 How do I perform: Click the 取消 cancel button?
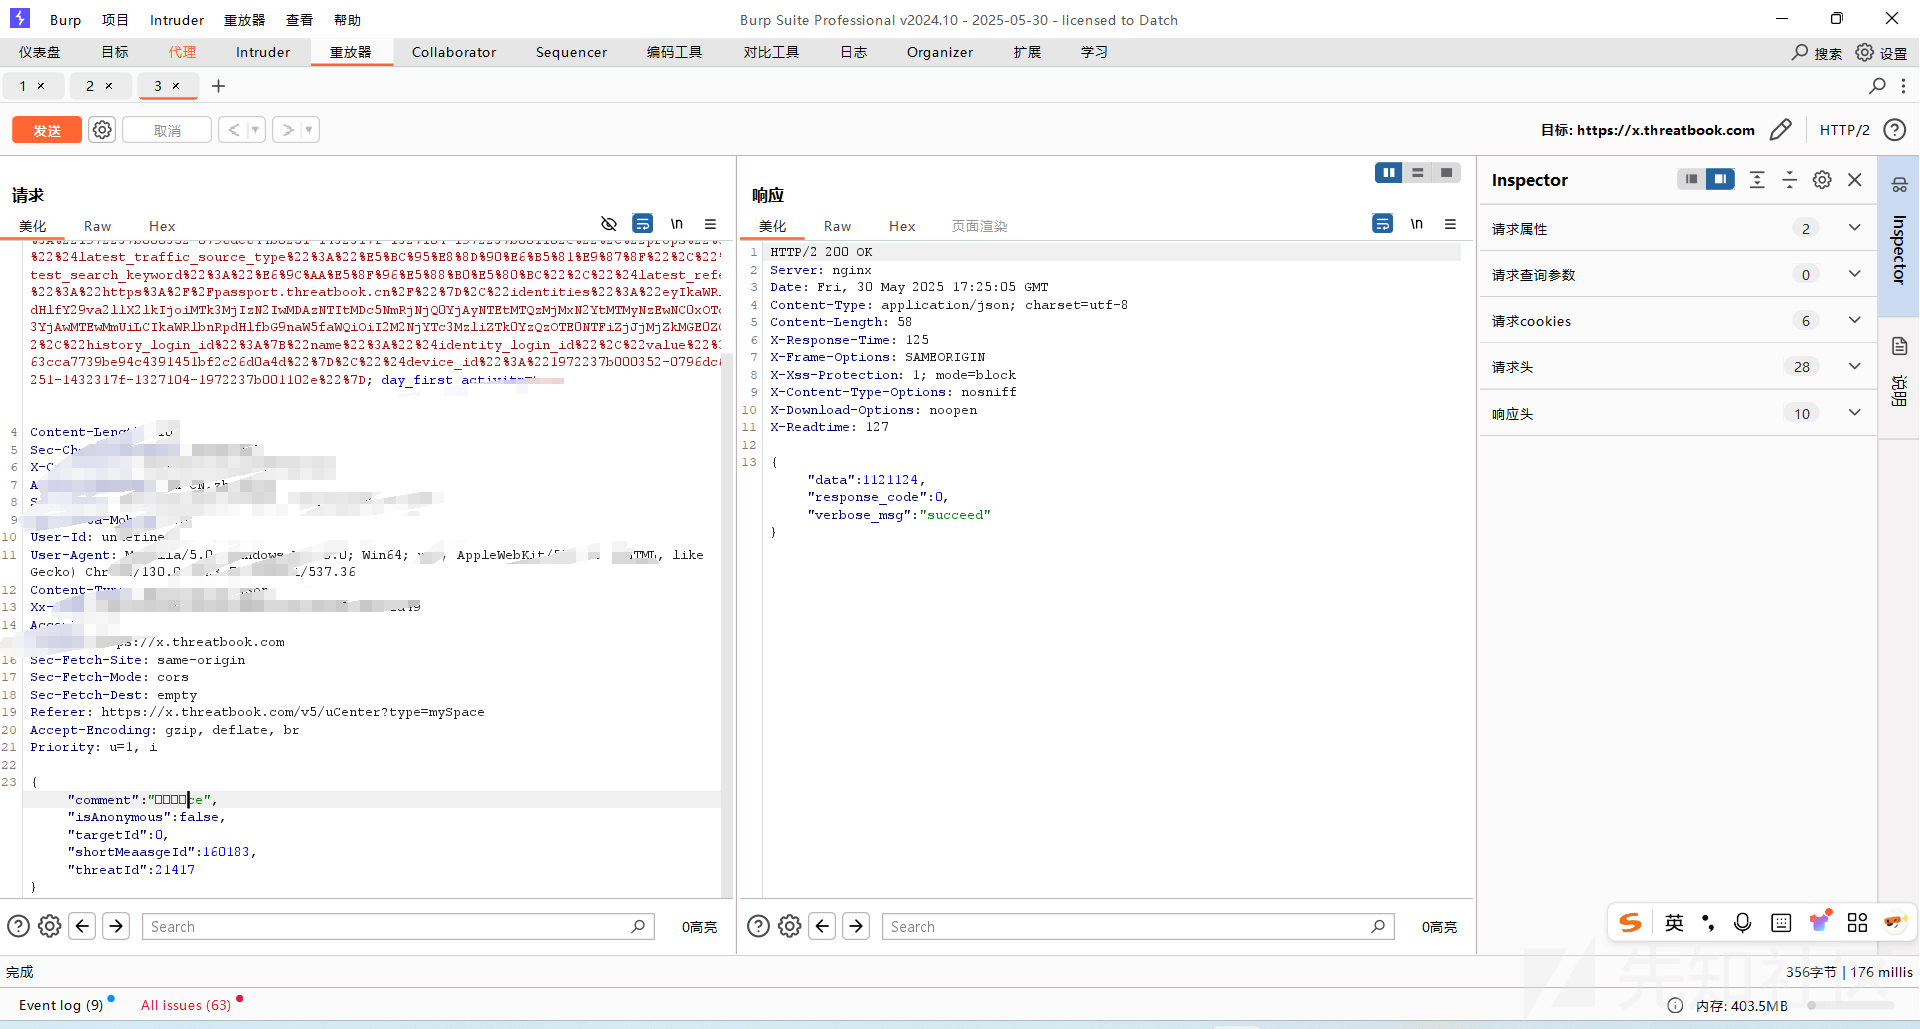(167, 130)
